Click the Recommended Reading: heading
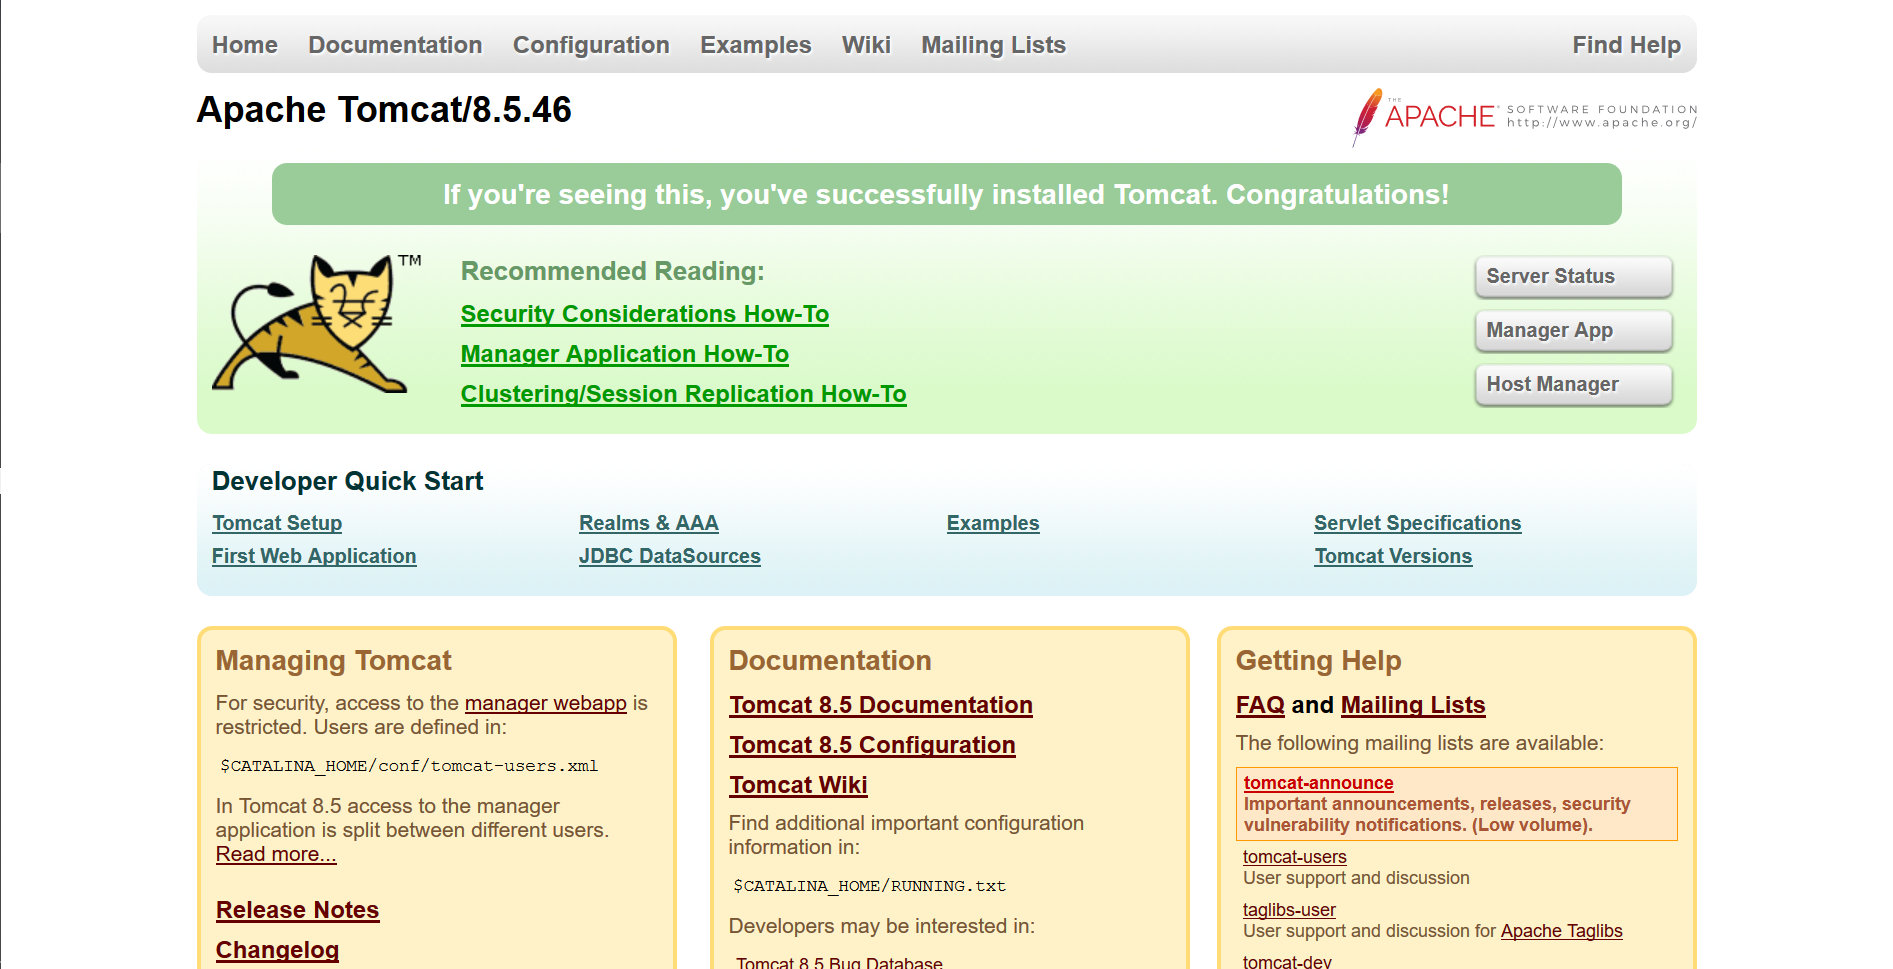Screen dimensions: 1893x969 coord(612,271)
